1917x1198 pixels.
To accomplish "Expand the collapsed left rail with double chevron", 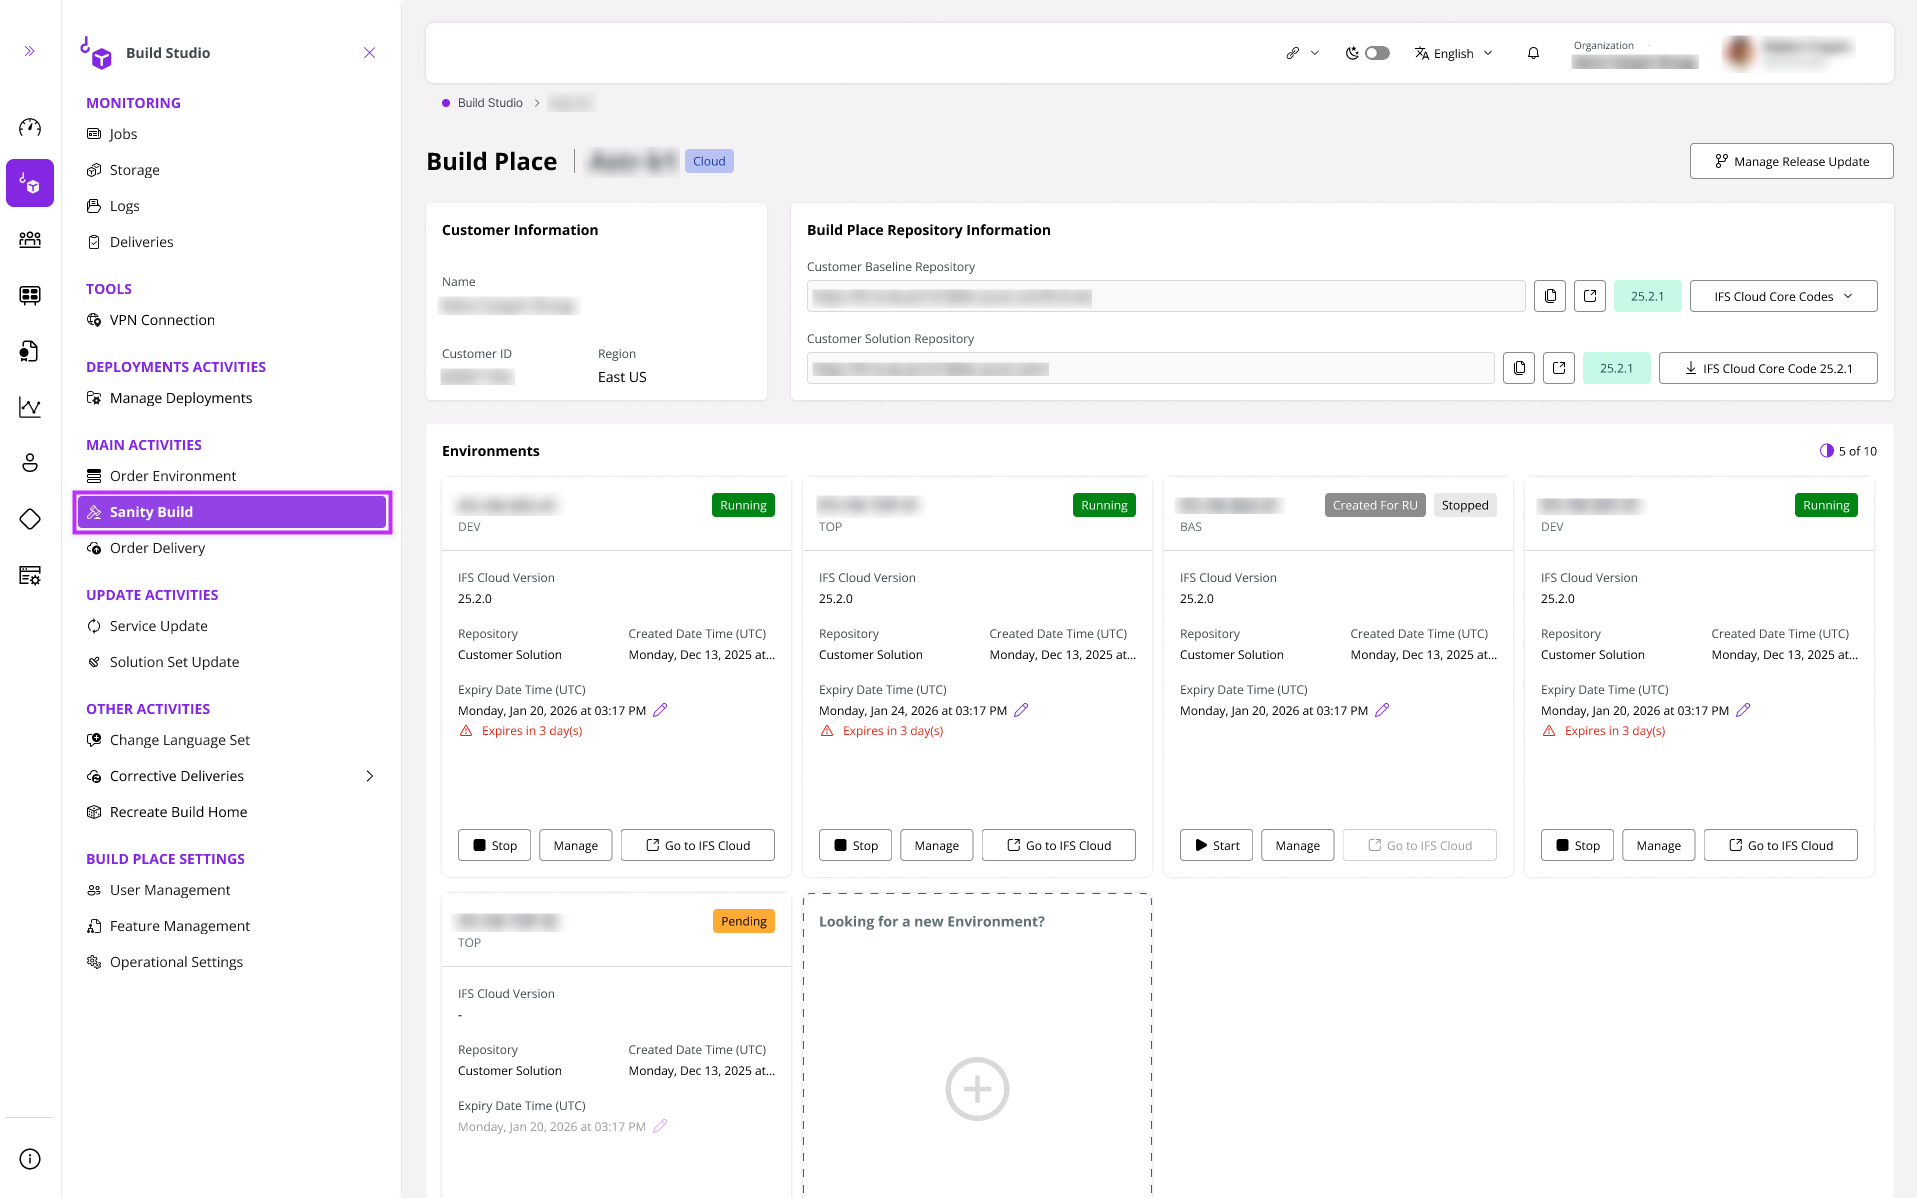I will (30, 51).
